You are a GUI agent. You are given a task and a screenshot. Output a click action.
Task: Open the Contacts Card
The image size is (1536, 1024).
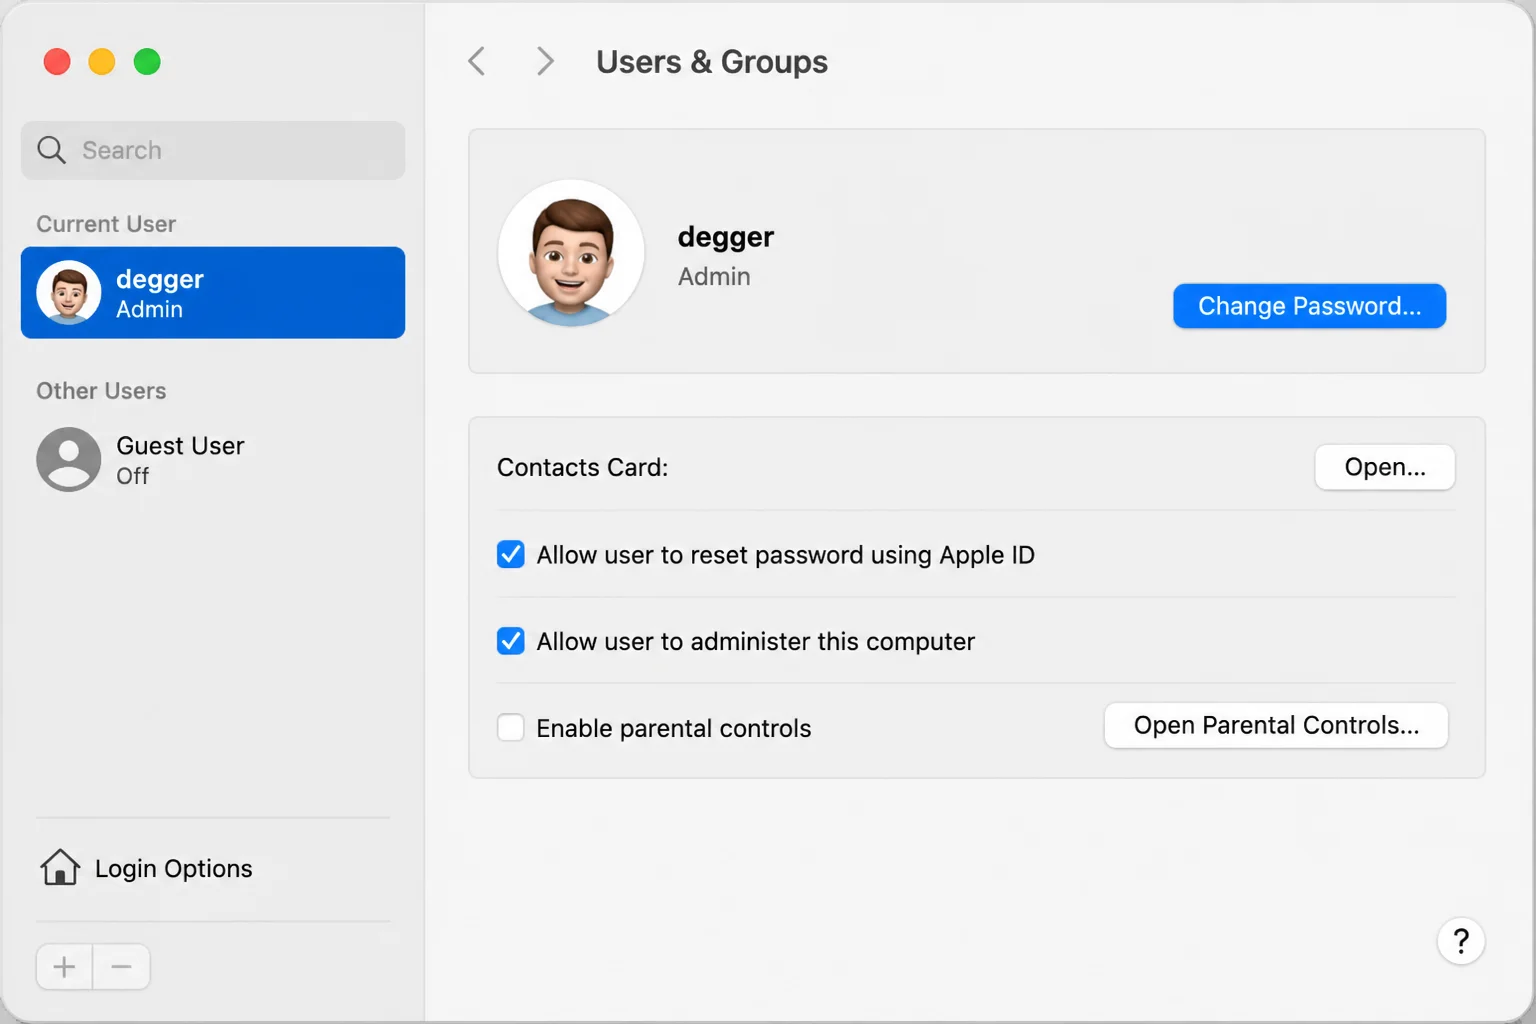click(1385, 467)
